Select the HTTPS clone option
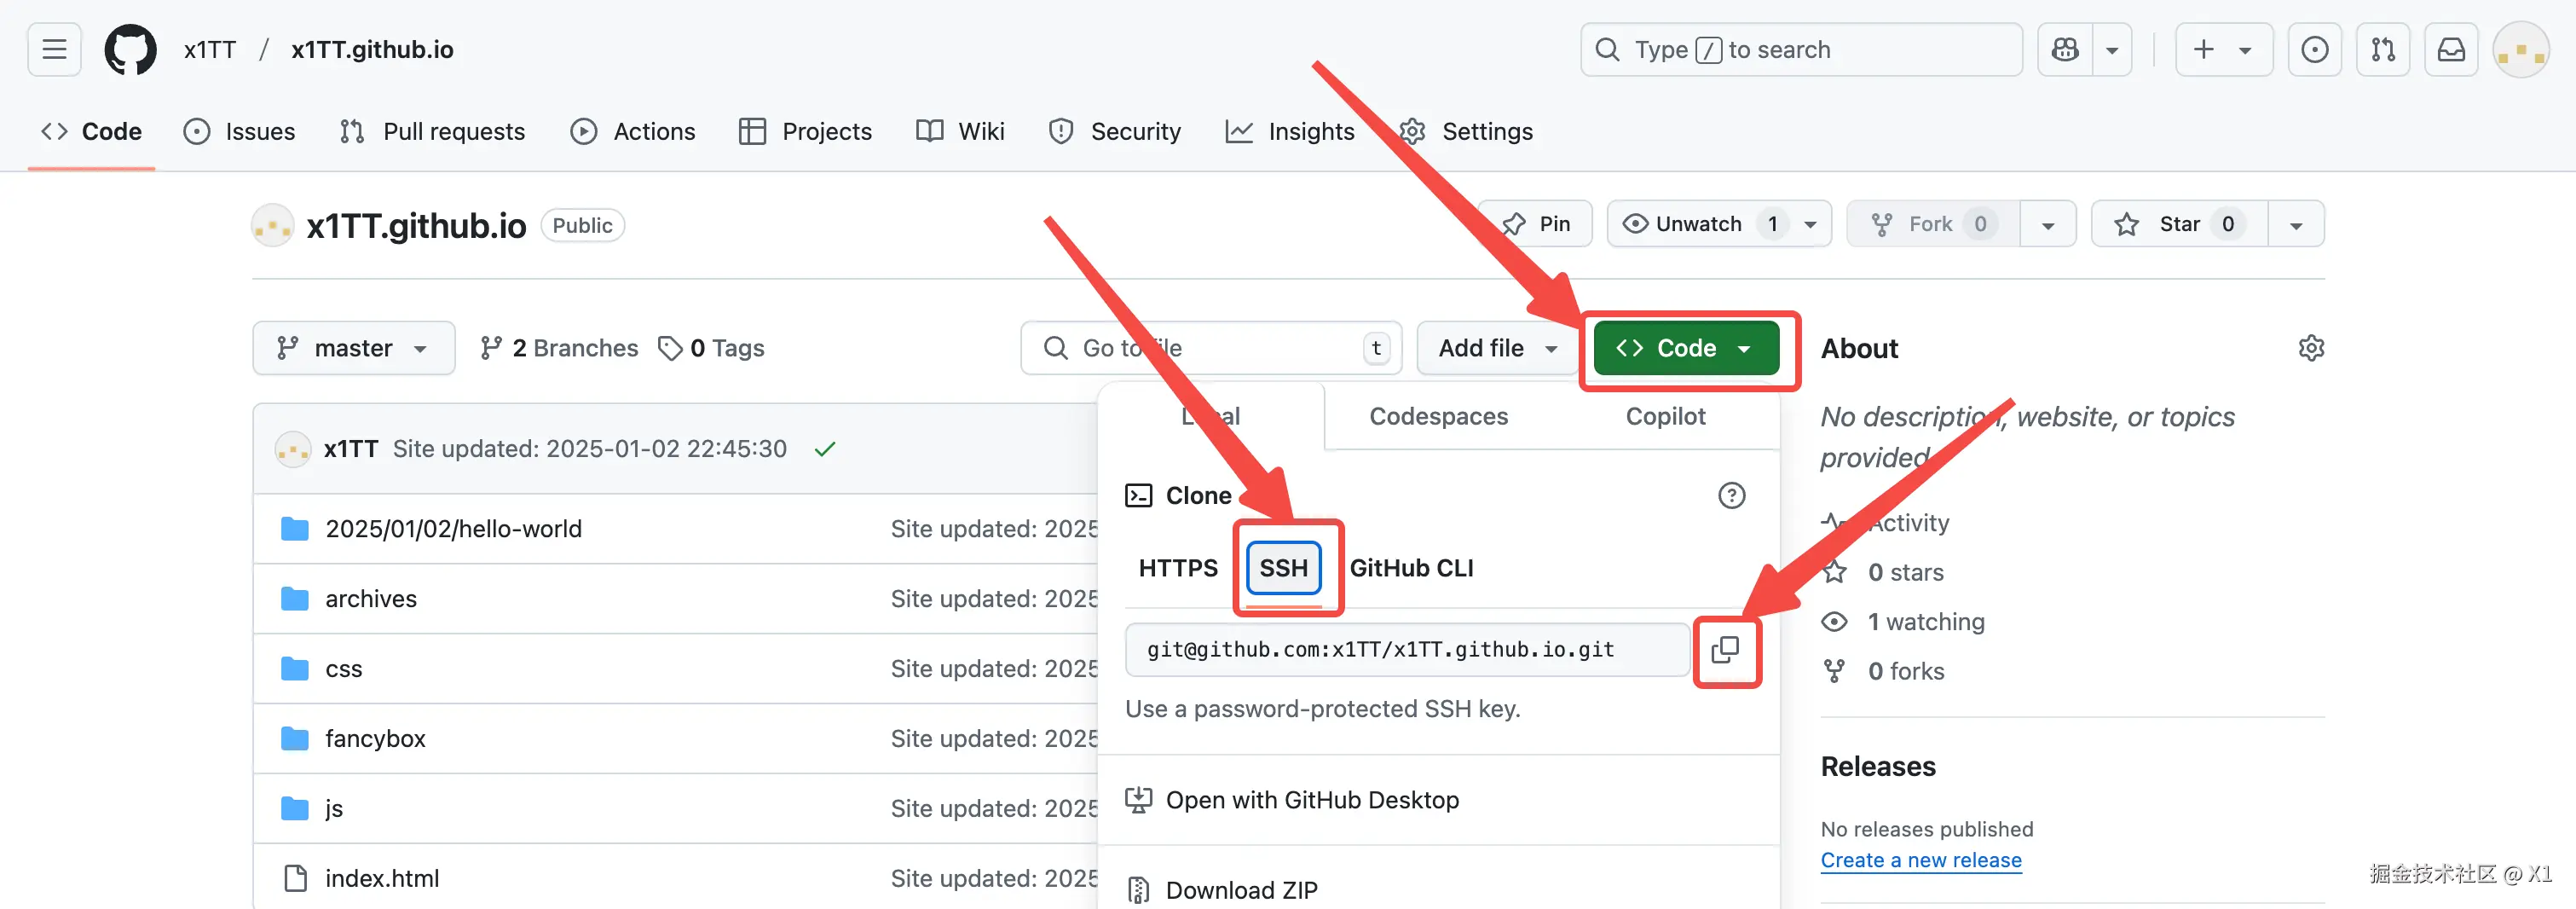The height and width of the screenshot is (909, 2576). (1178, 568)
